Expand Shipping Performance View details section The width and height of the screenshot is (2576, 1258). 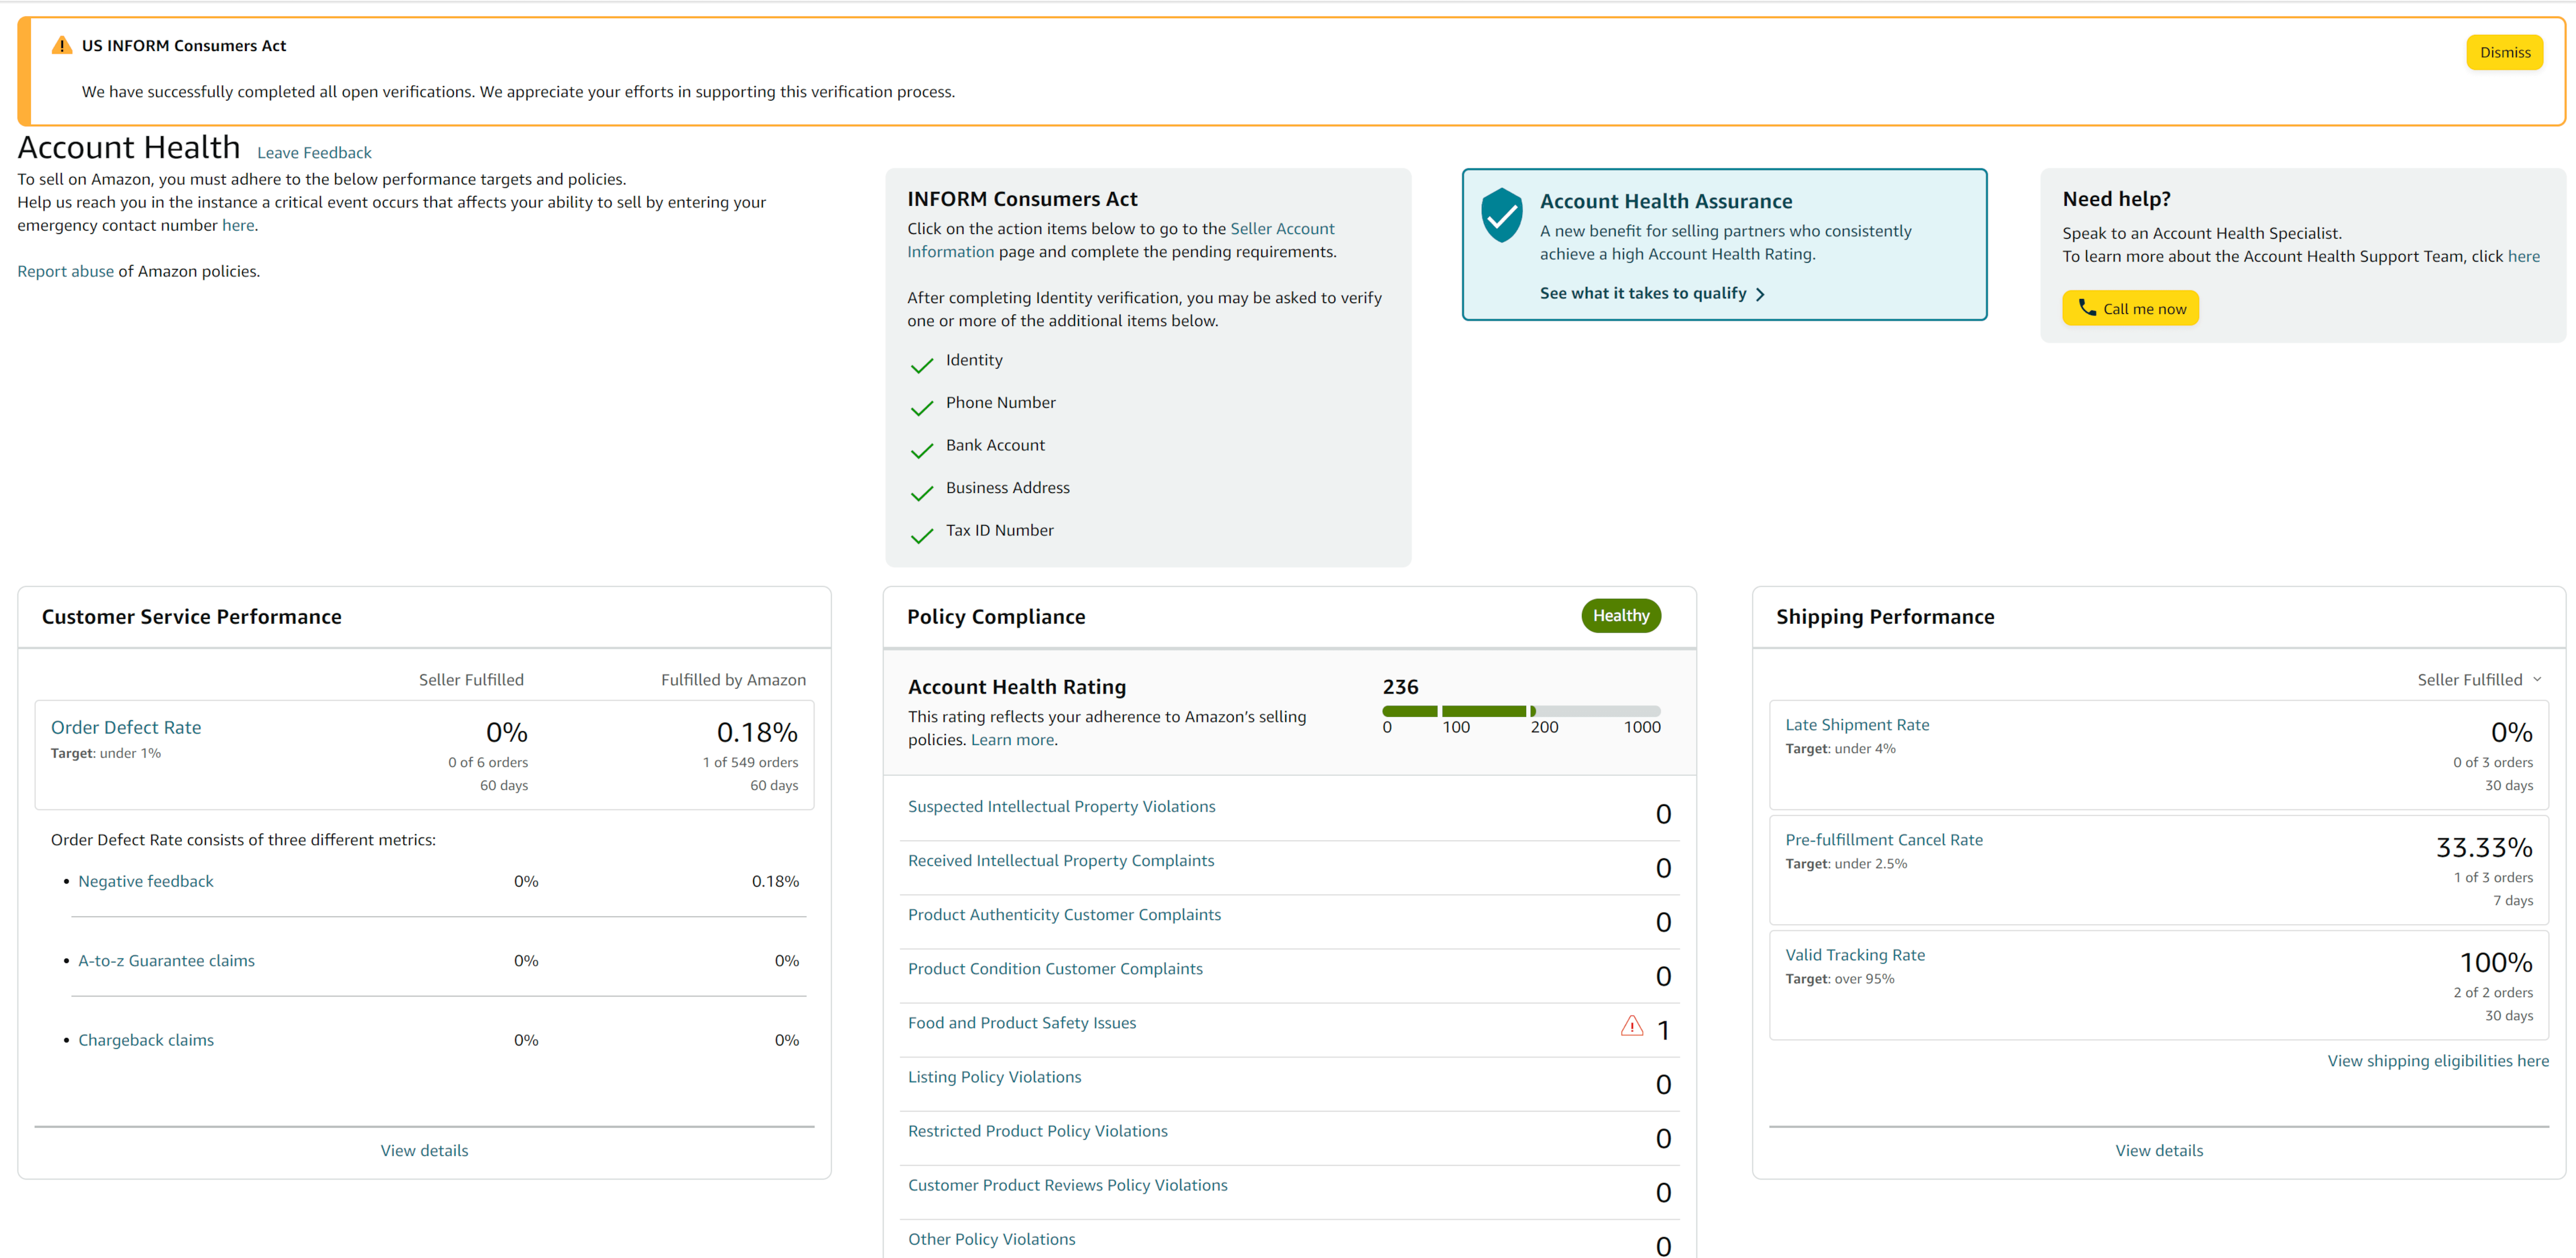pos(2159,1149)
